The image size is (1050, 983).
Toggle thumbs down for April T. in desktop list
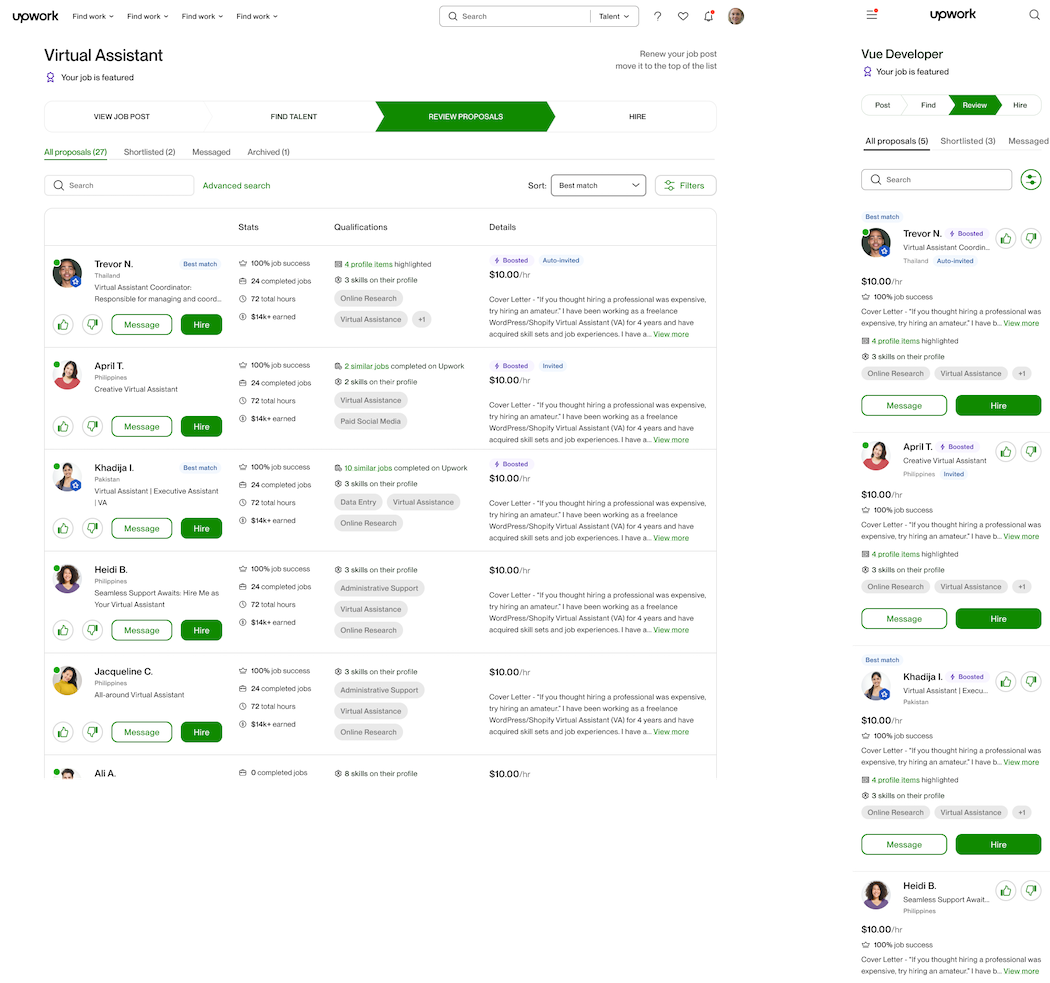point(92,427)
